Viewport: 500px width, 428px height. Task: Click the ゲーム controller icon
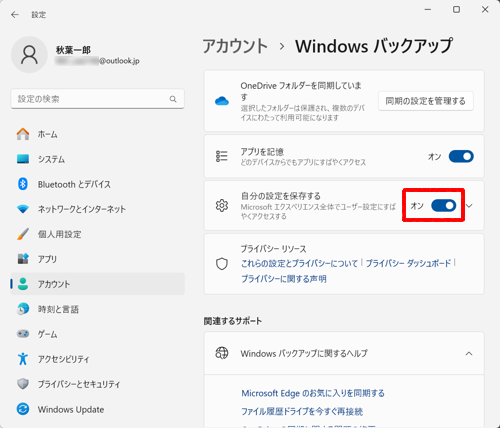pos(23,334)
